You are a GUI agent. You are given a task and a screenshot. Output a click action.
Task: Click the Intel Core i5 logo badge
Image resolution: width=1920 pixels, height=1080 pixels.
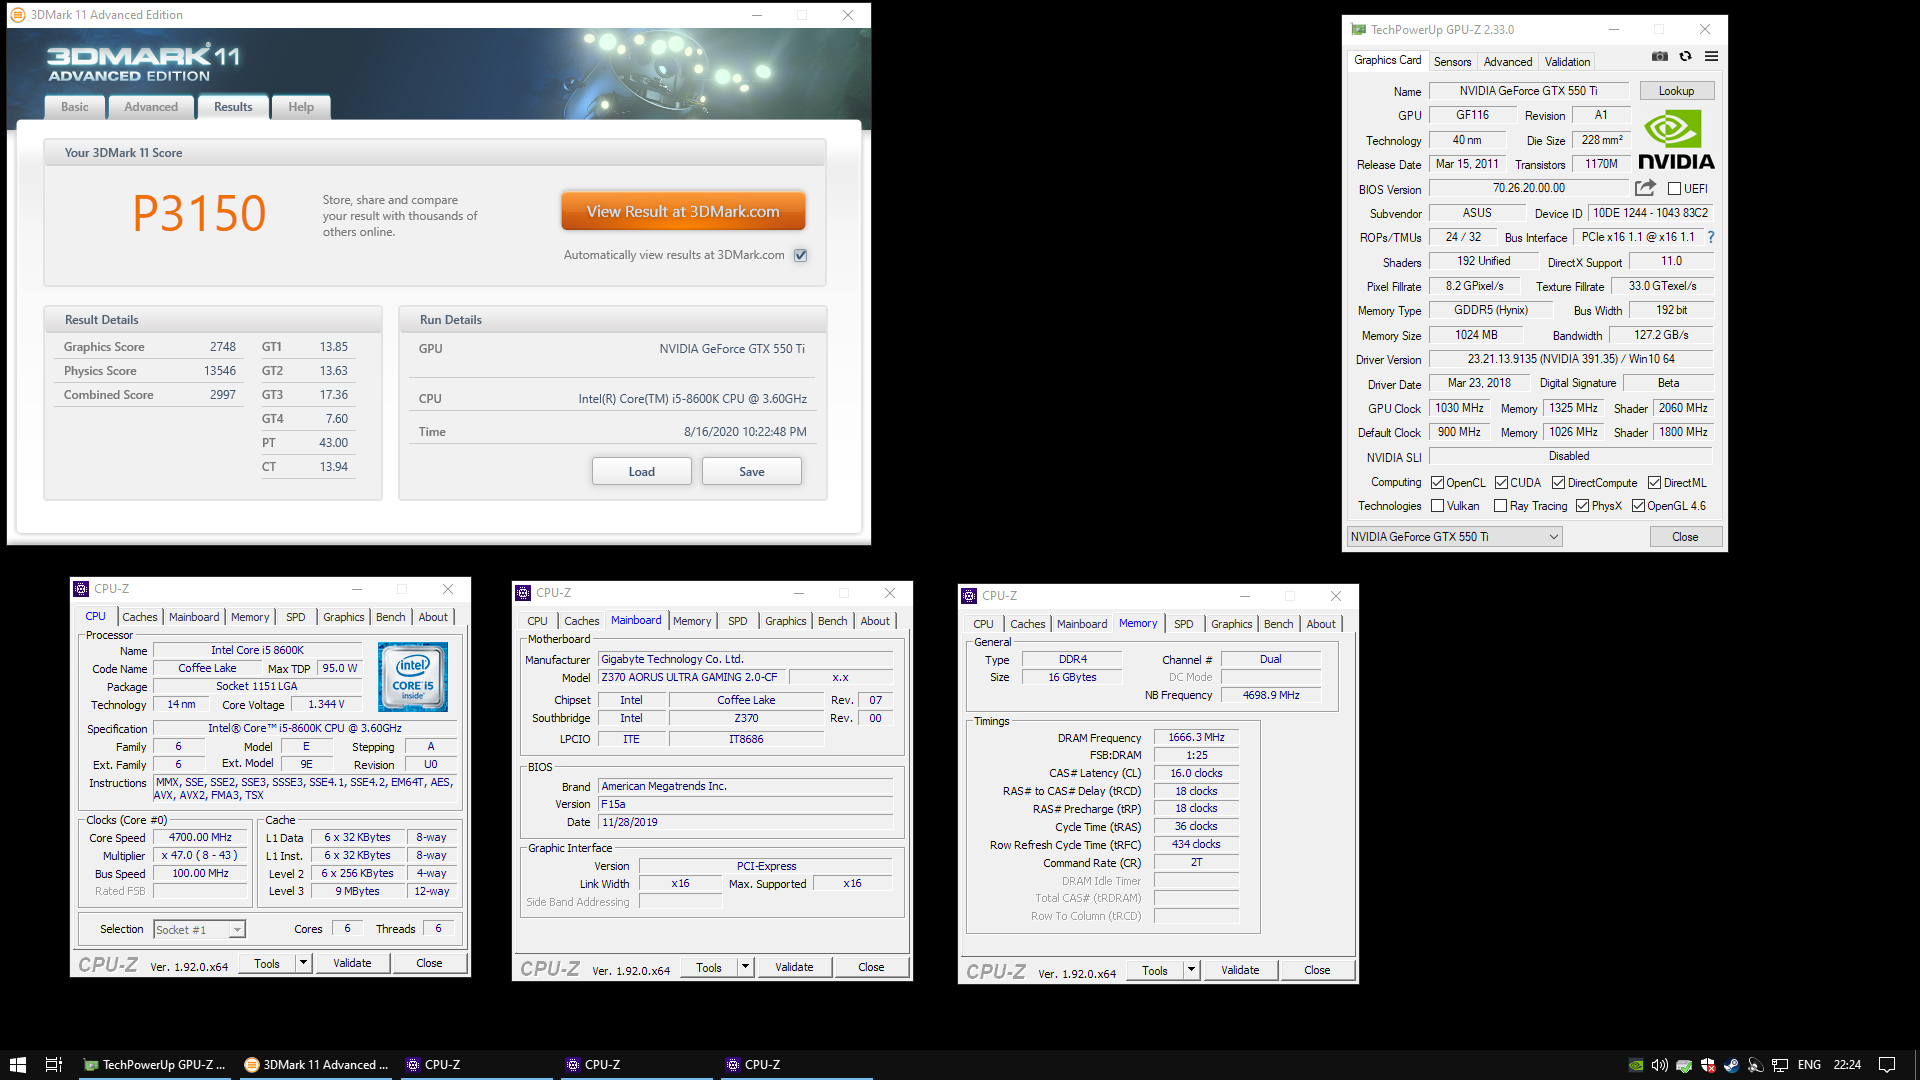tap(413, 678)
